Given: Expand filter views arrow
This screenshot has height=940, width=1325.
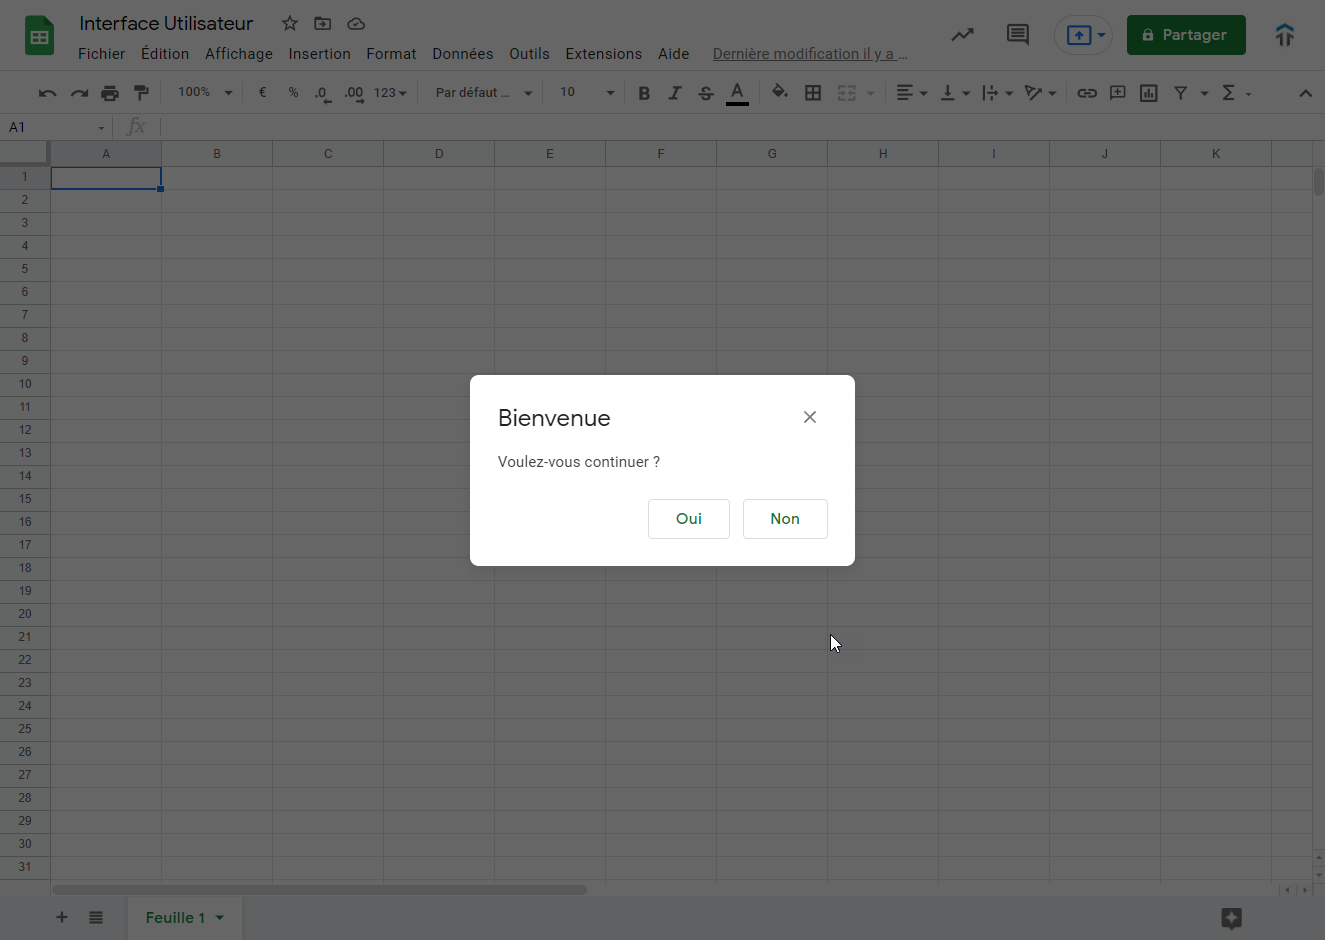Looking at the screenshot, I should pos(1204,93).
